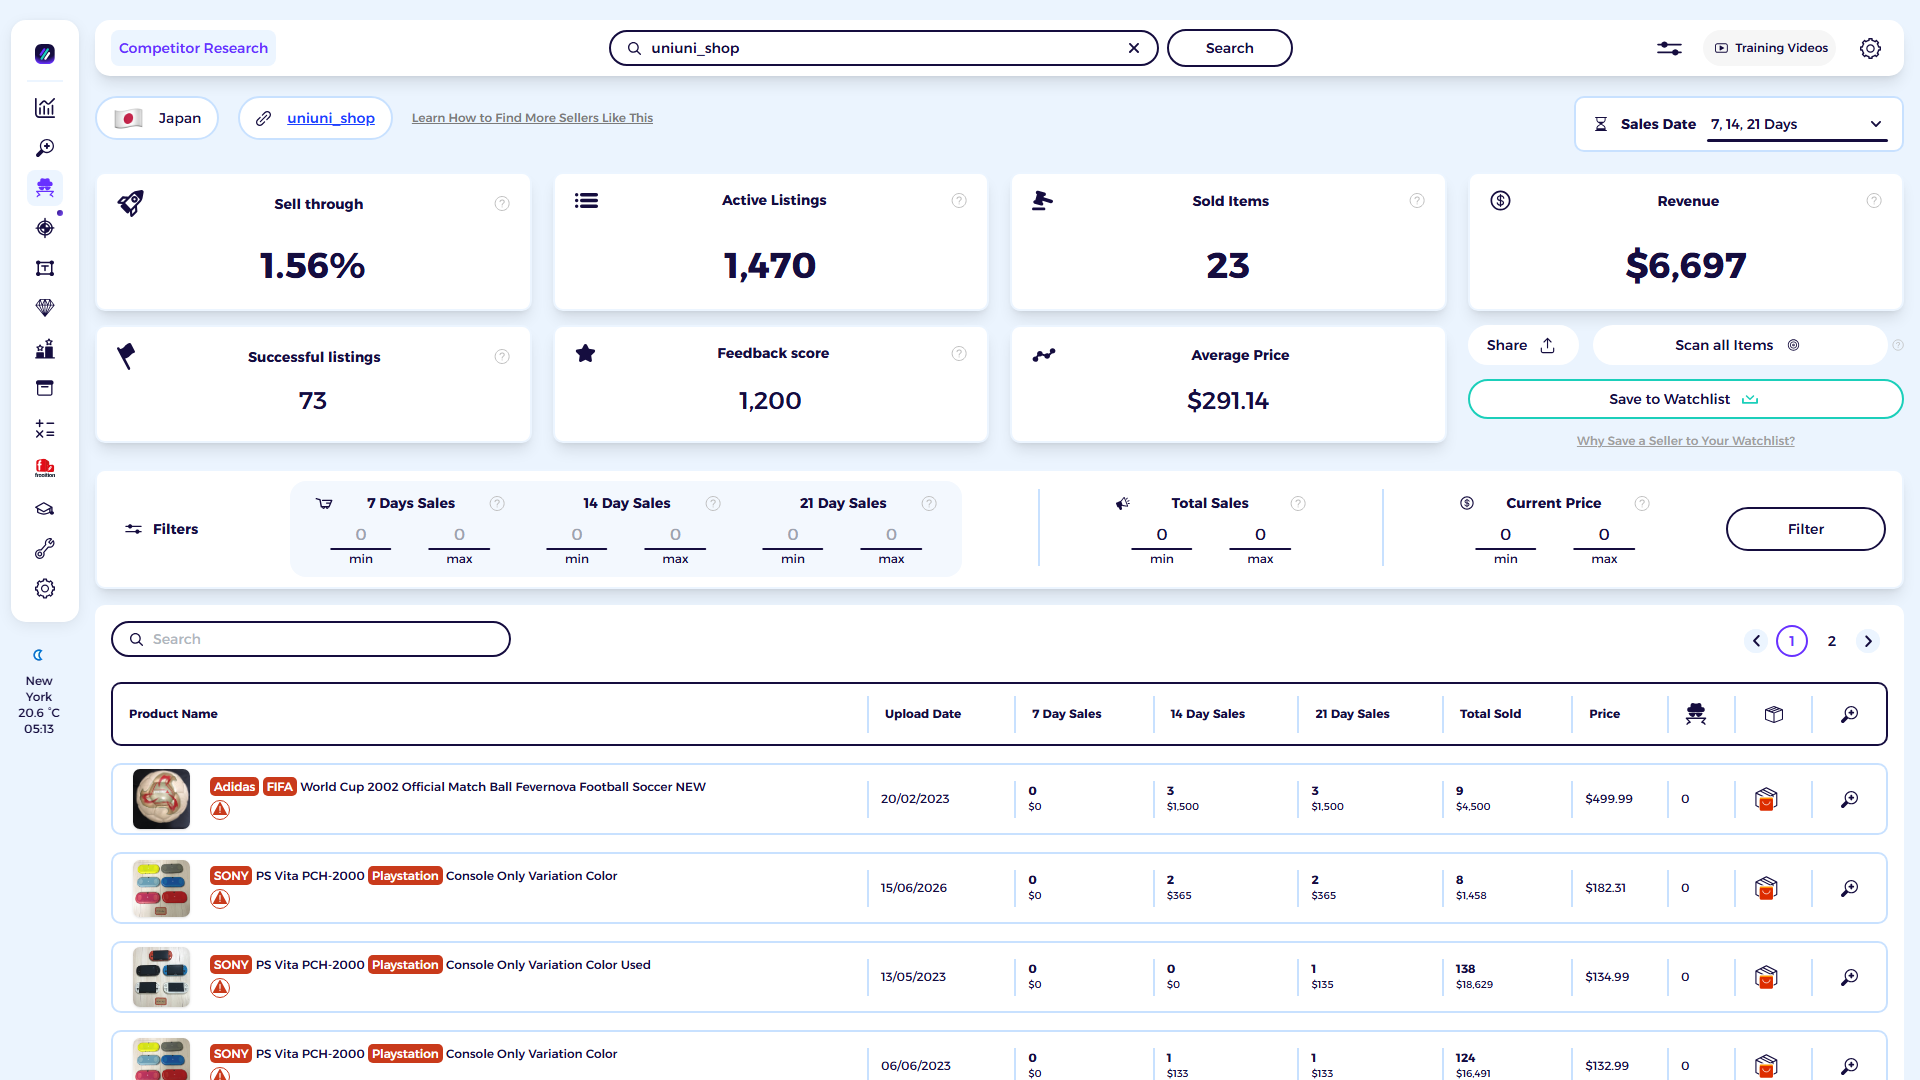Viewport: 1920px width, 1080px height.
Task: Open Learn How to Find More Sellers link
Action: [x=532, y=118]
